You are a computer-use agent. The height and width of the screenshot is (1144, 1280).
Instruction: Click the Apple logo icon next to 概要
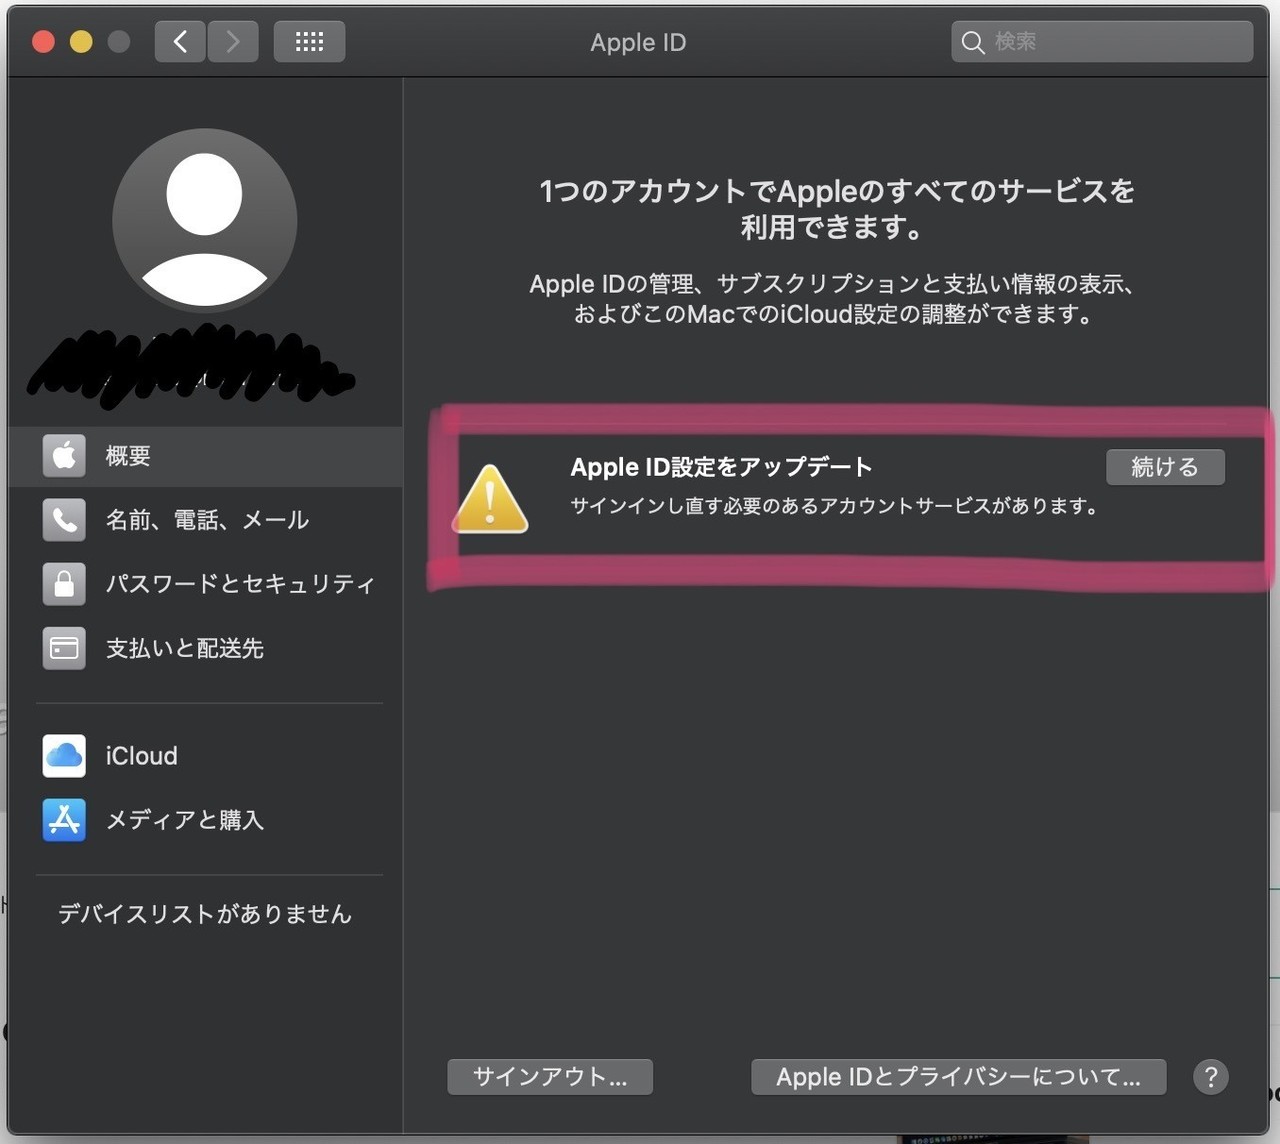[64, 456]
